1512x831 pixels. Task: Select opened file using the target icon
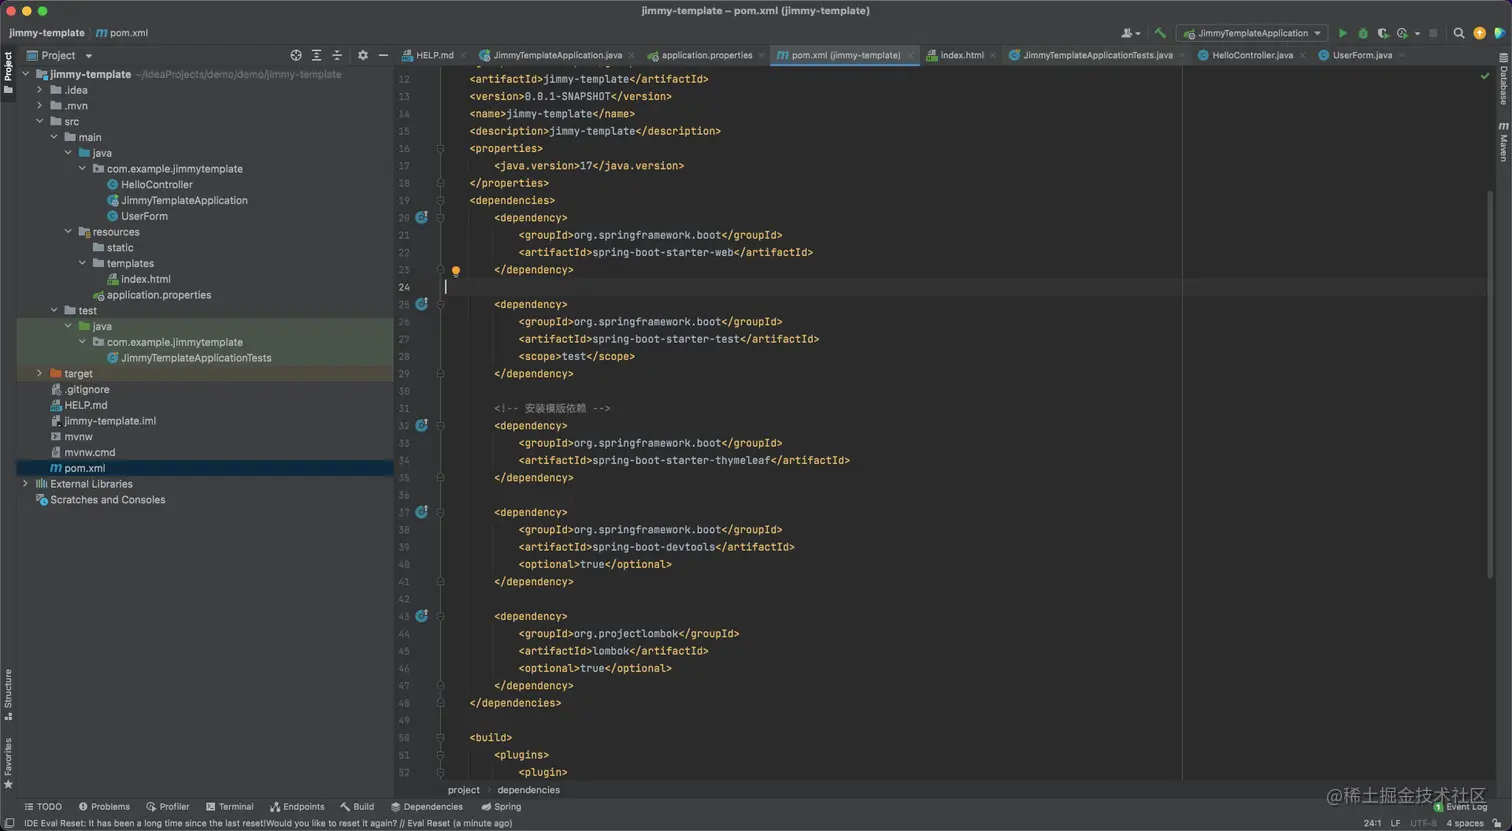click(x=296, y=56)
